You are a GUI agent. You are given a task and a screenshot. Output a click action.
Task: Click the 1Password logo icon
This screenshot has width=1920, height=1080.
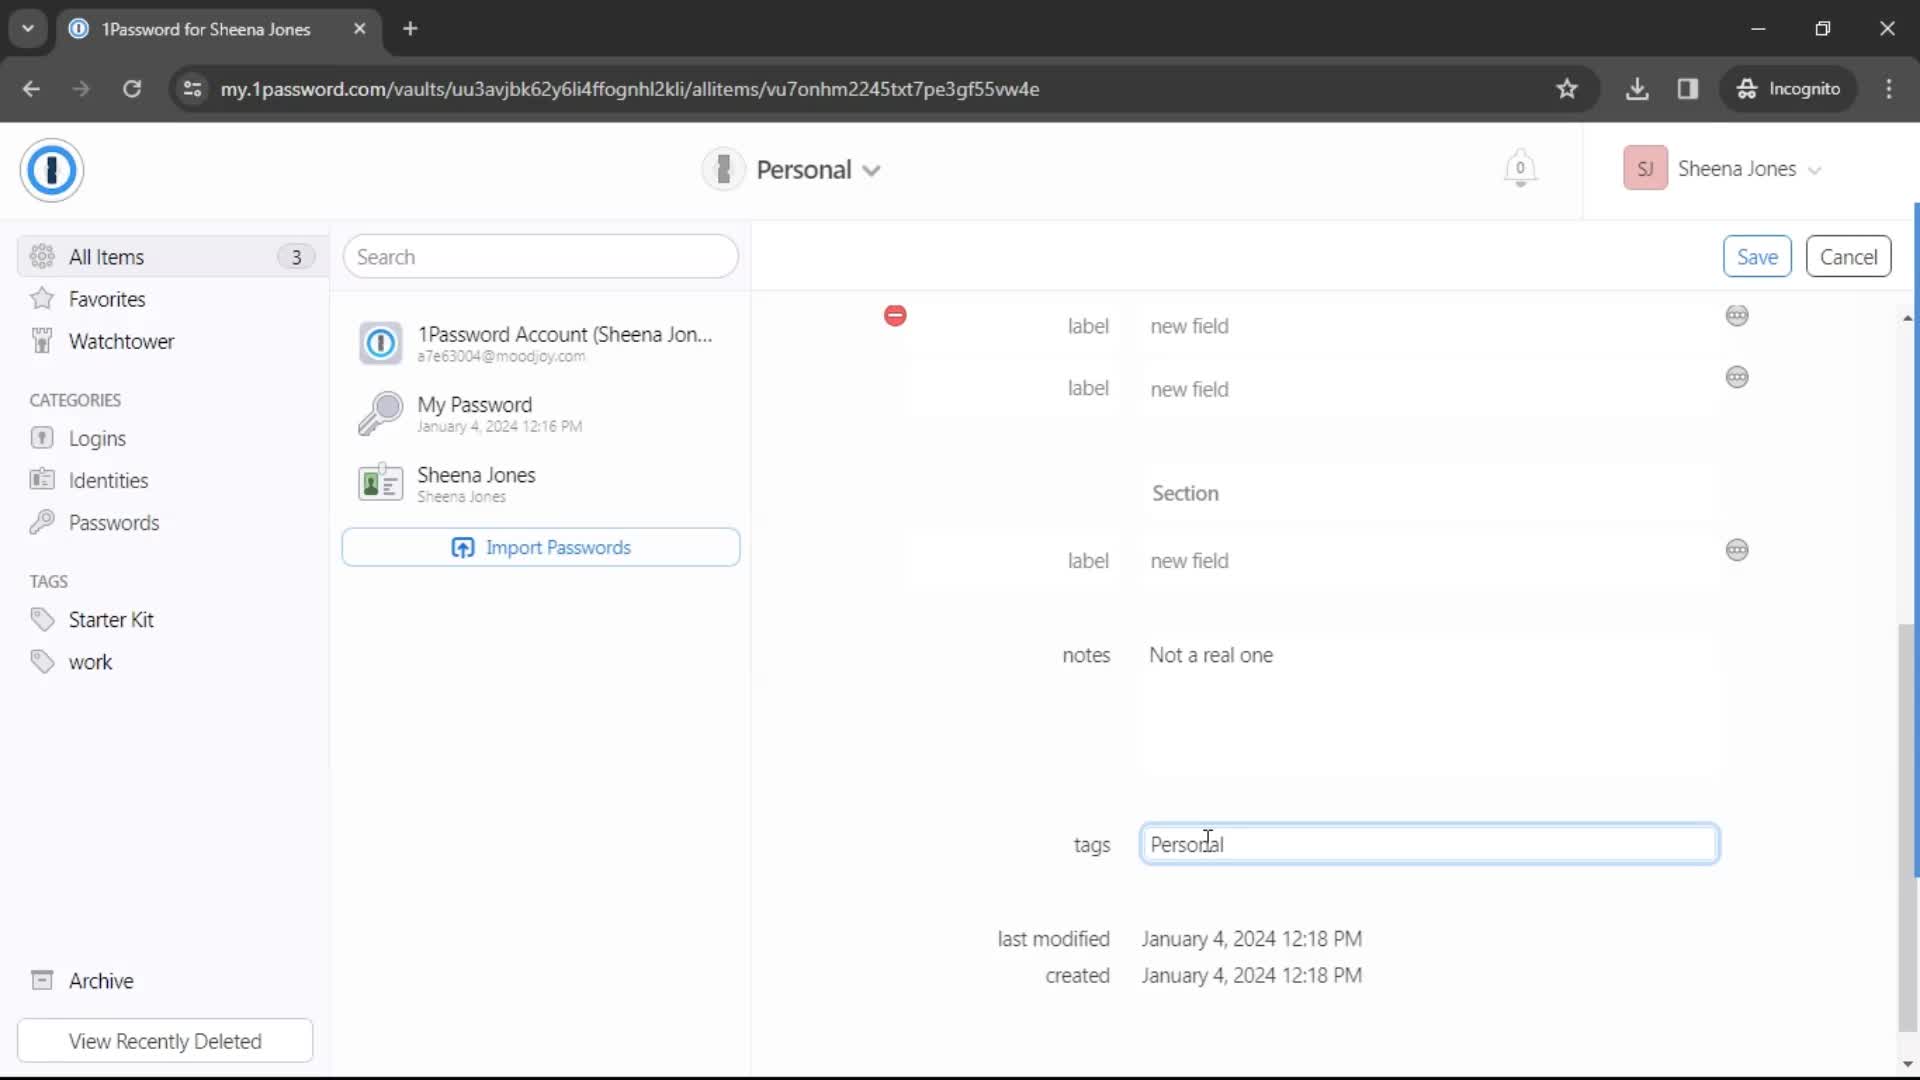pyautogui.click(x=50, y=169)
